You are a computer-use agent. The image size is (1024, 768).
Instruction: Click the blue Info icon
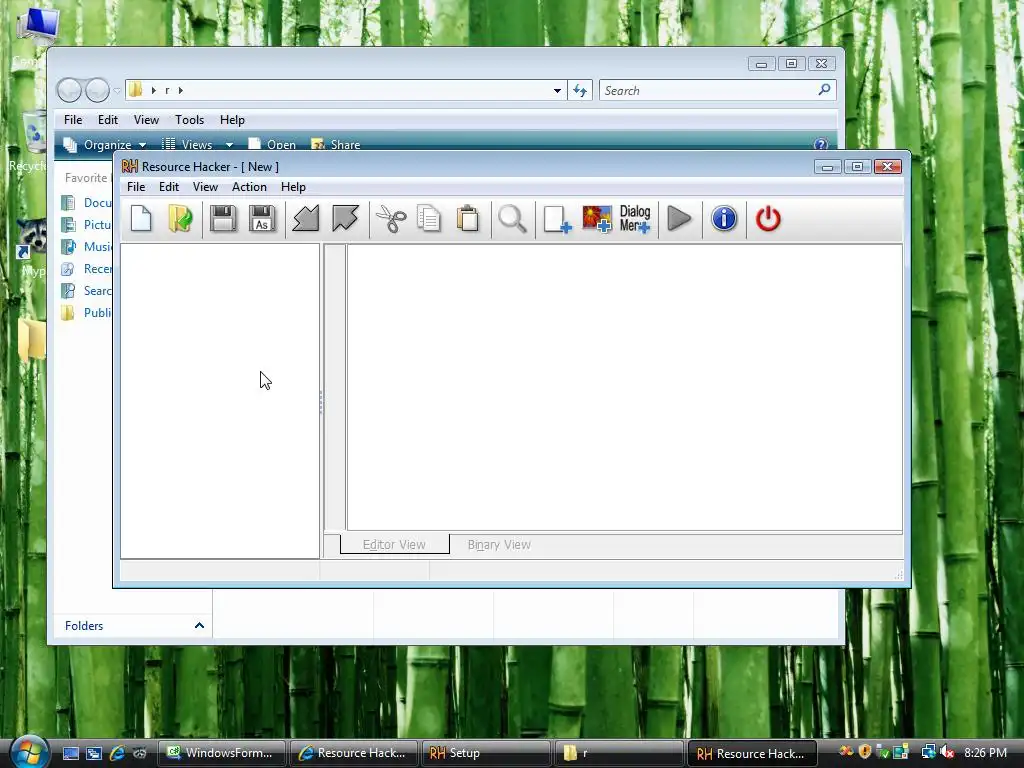point(724,219)
